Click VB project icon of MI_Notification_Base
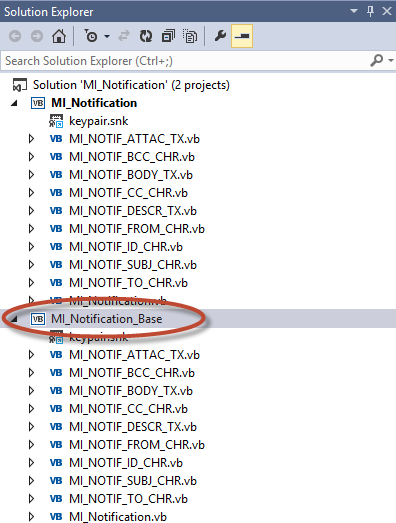Image resolution: width=396 pixels, height=523 pixels. 38,319
